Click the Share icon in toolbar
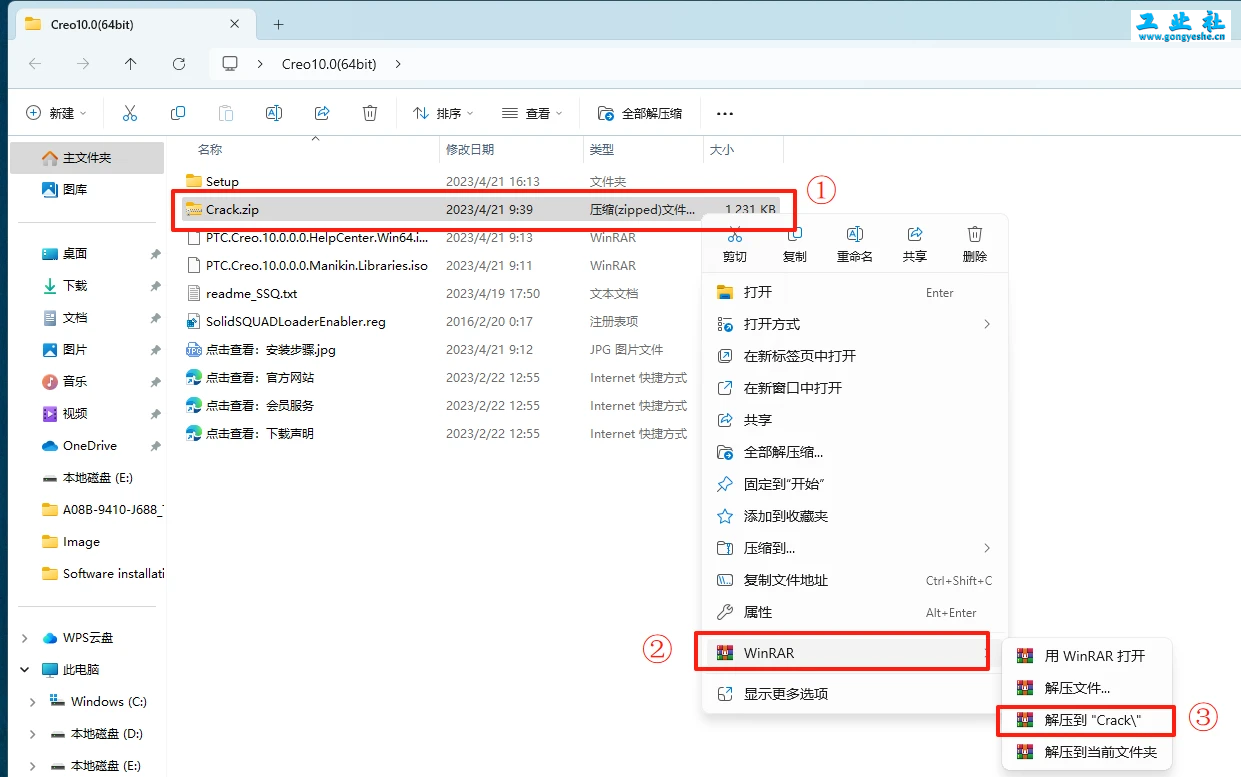The height and width of the screenshot is (777, 1241). coord(322,113)
